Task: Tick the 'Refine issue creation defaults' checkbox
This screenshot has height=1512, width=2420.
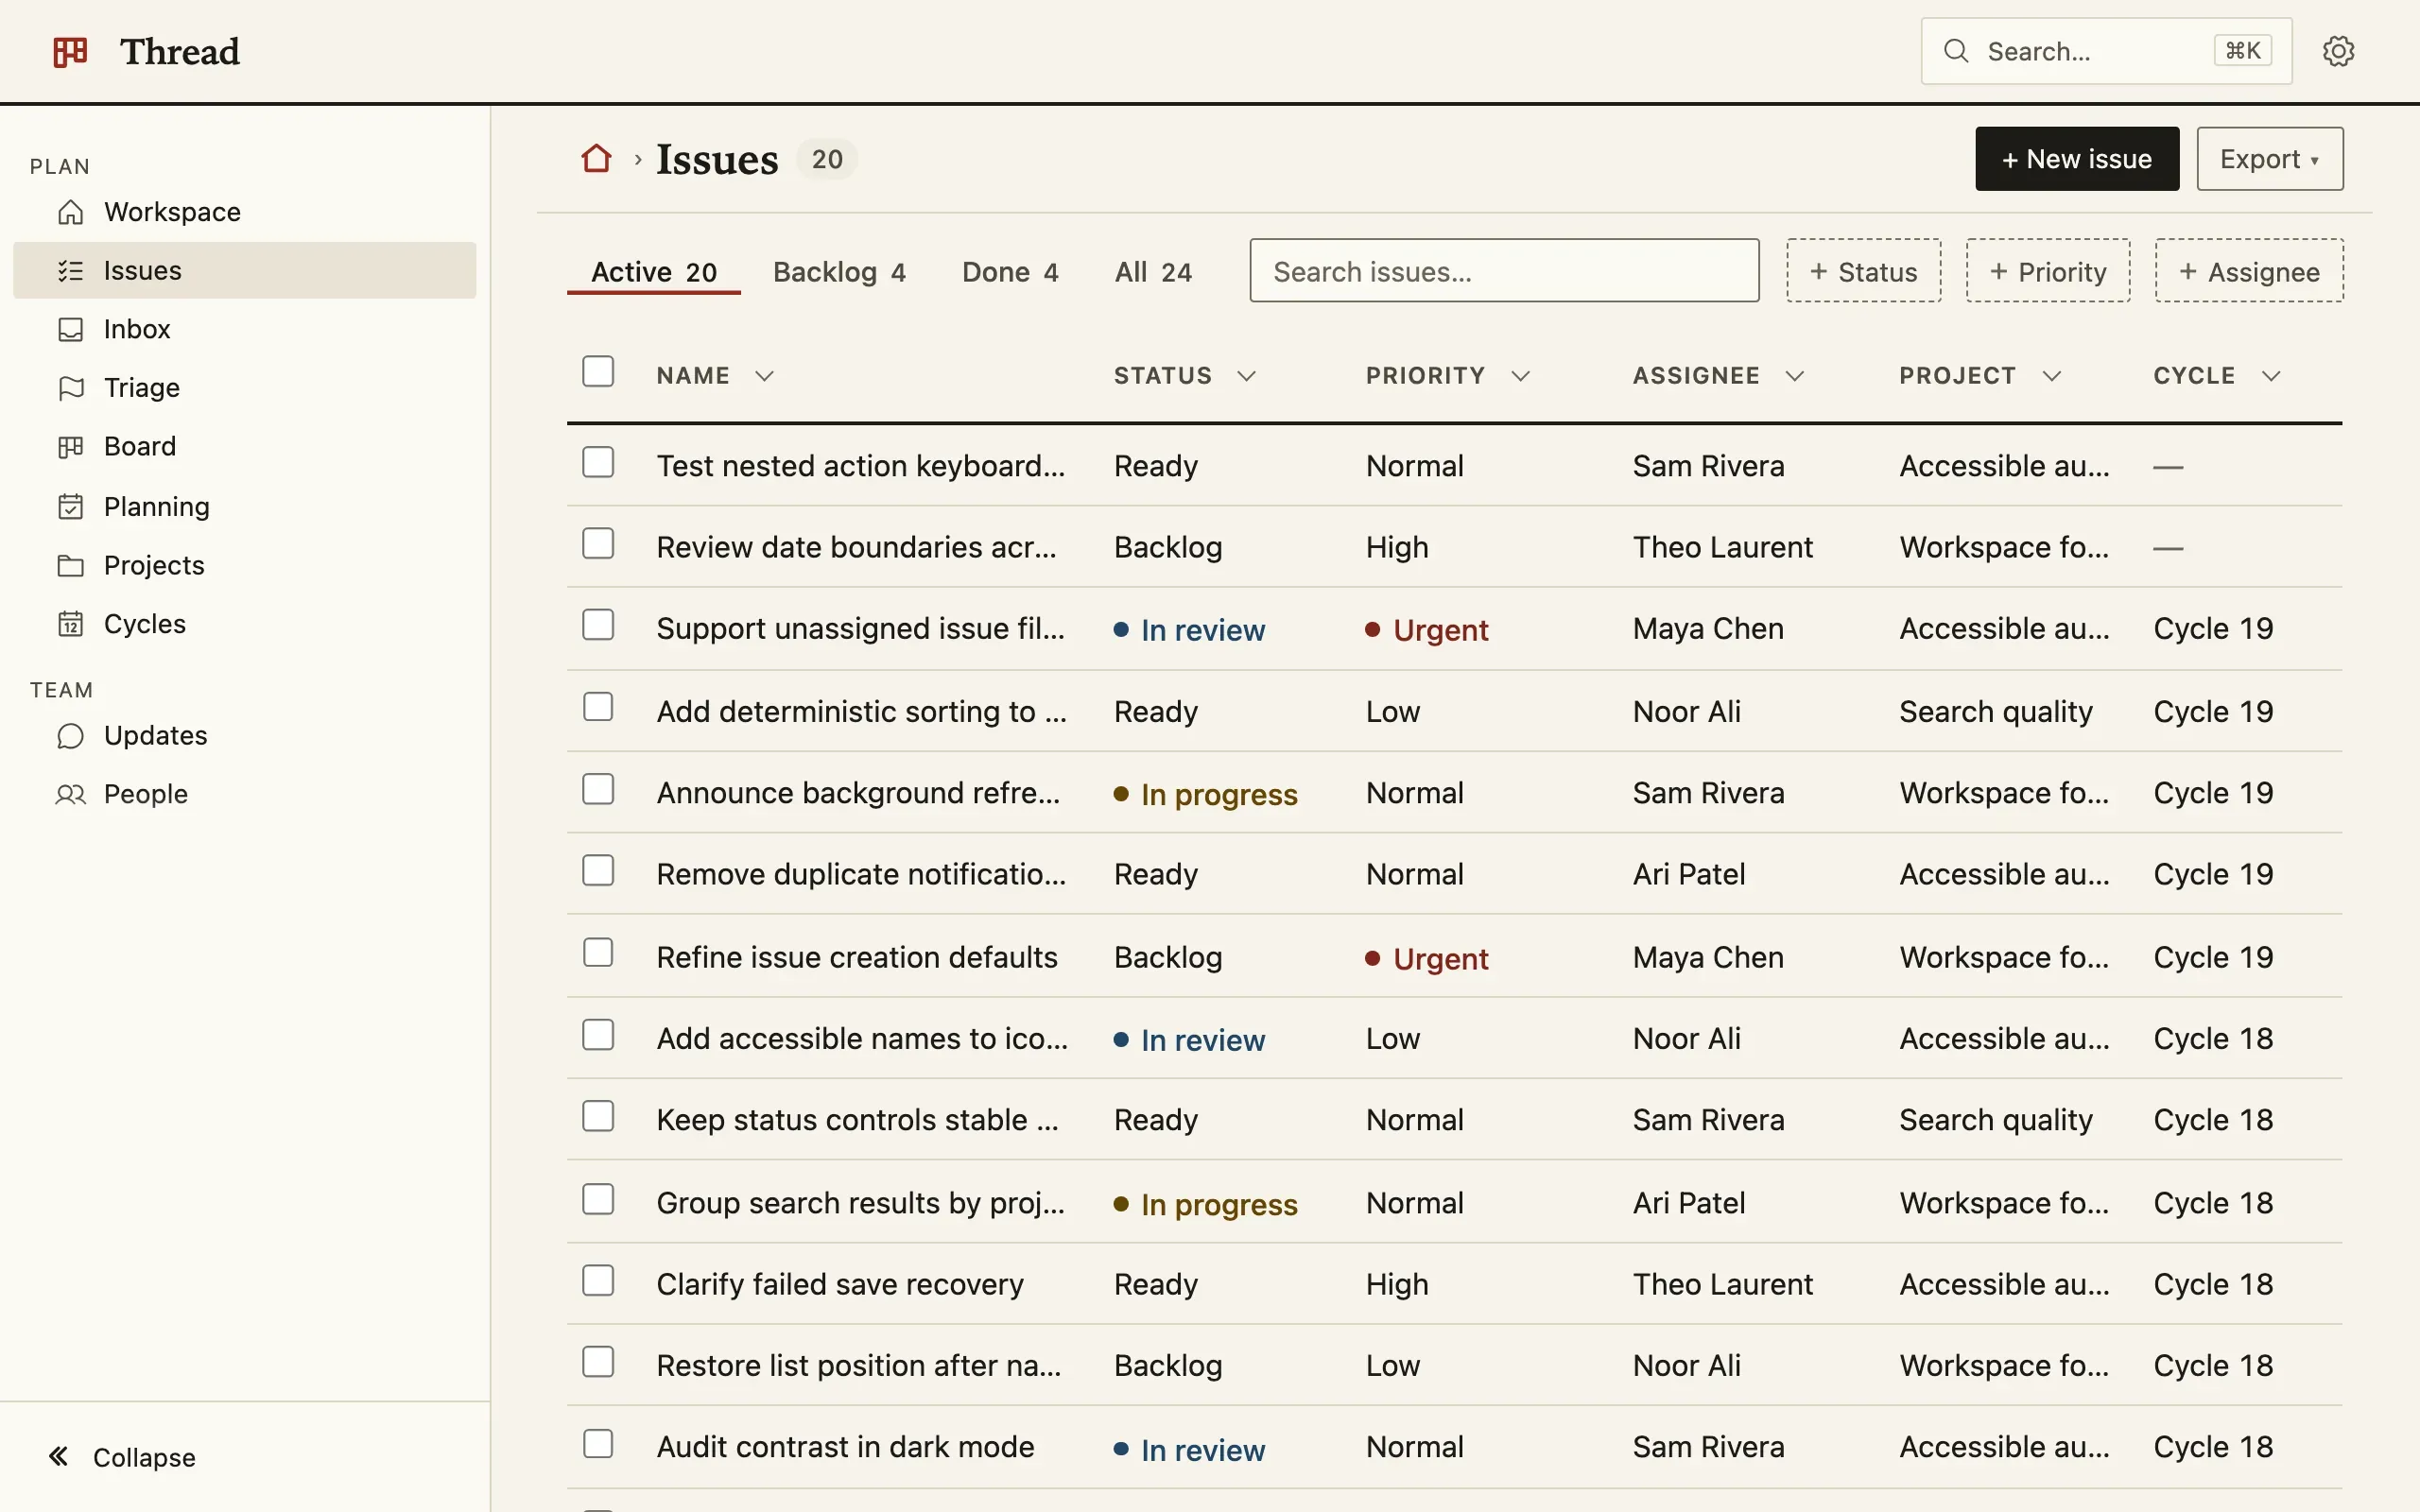Action: pyautogui.click(x=598, y=953)
